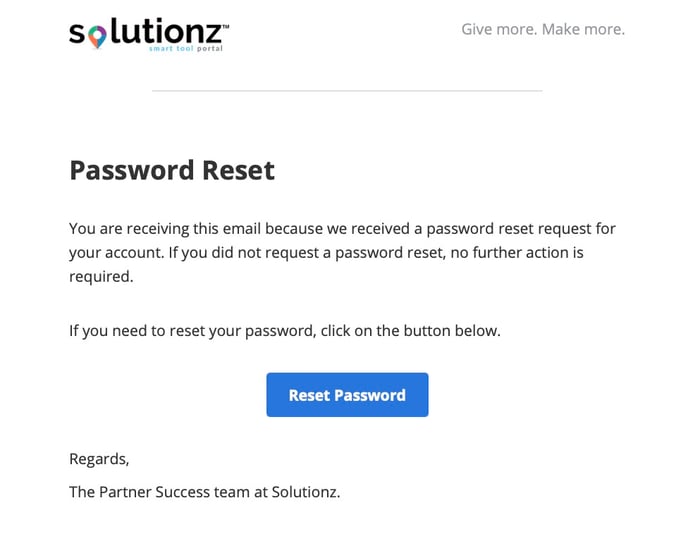Click the trademark symbol beside the logo
The width and height of the screenshot is (688, 541).
coord(226,26)
